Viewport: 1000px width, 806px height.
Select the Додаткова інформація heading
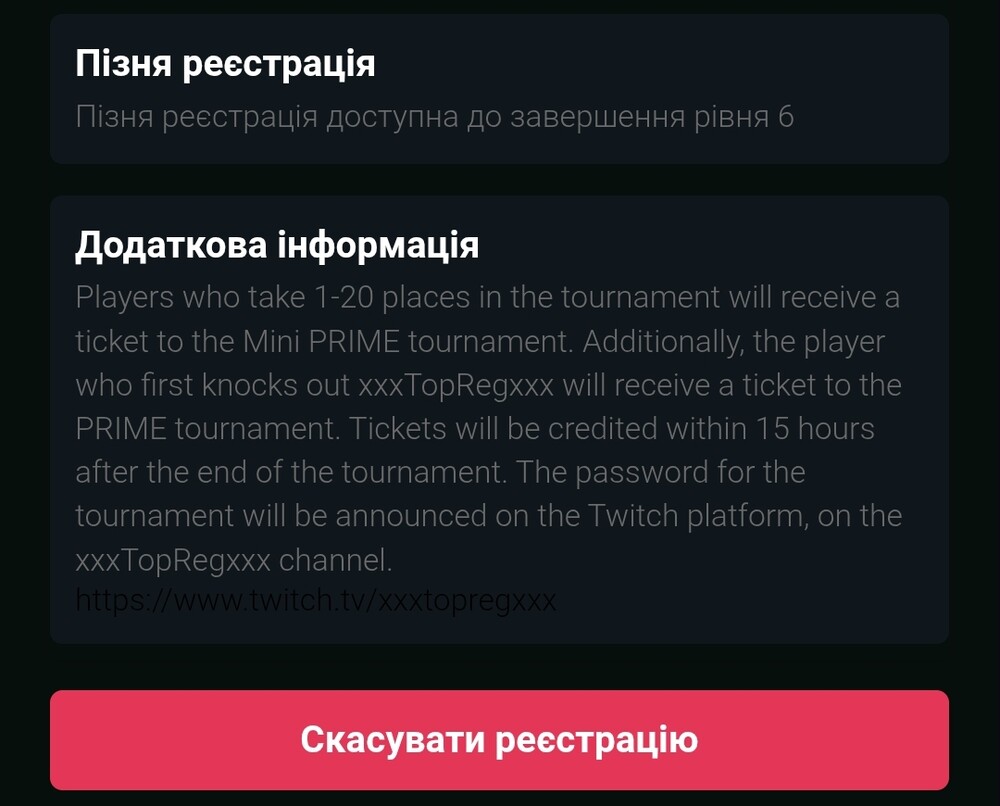[x=277, y=245]
